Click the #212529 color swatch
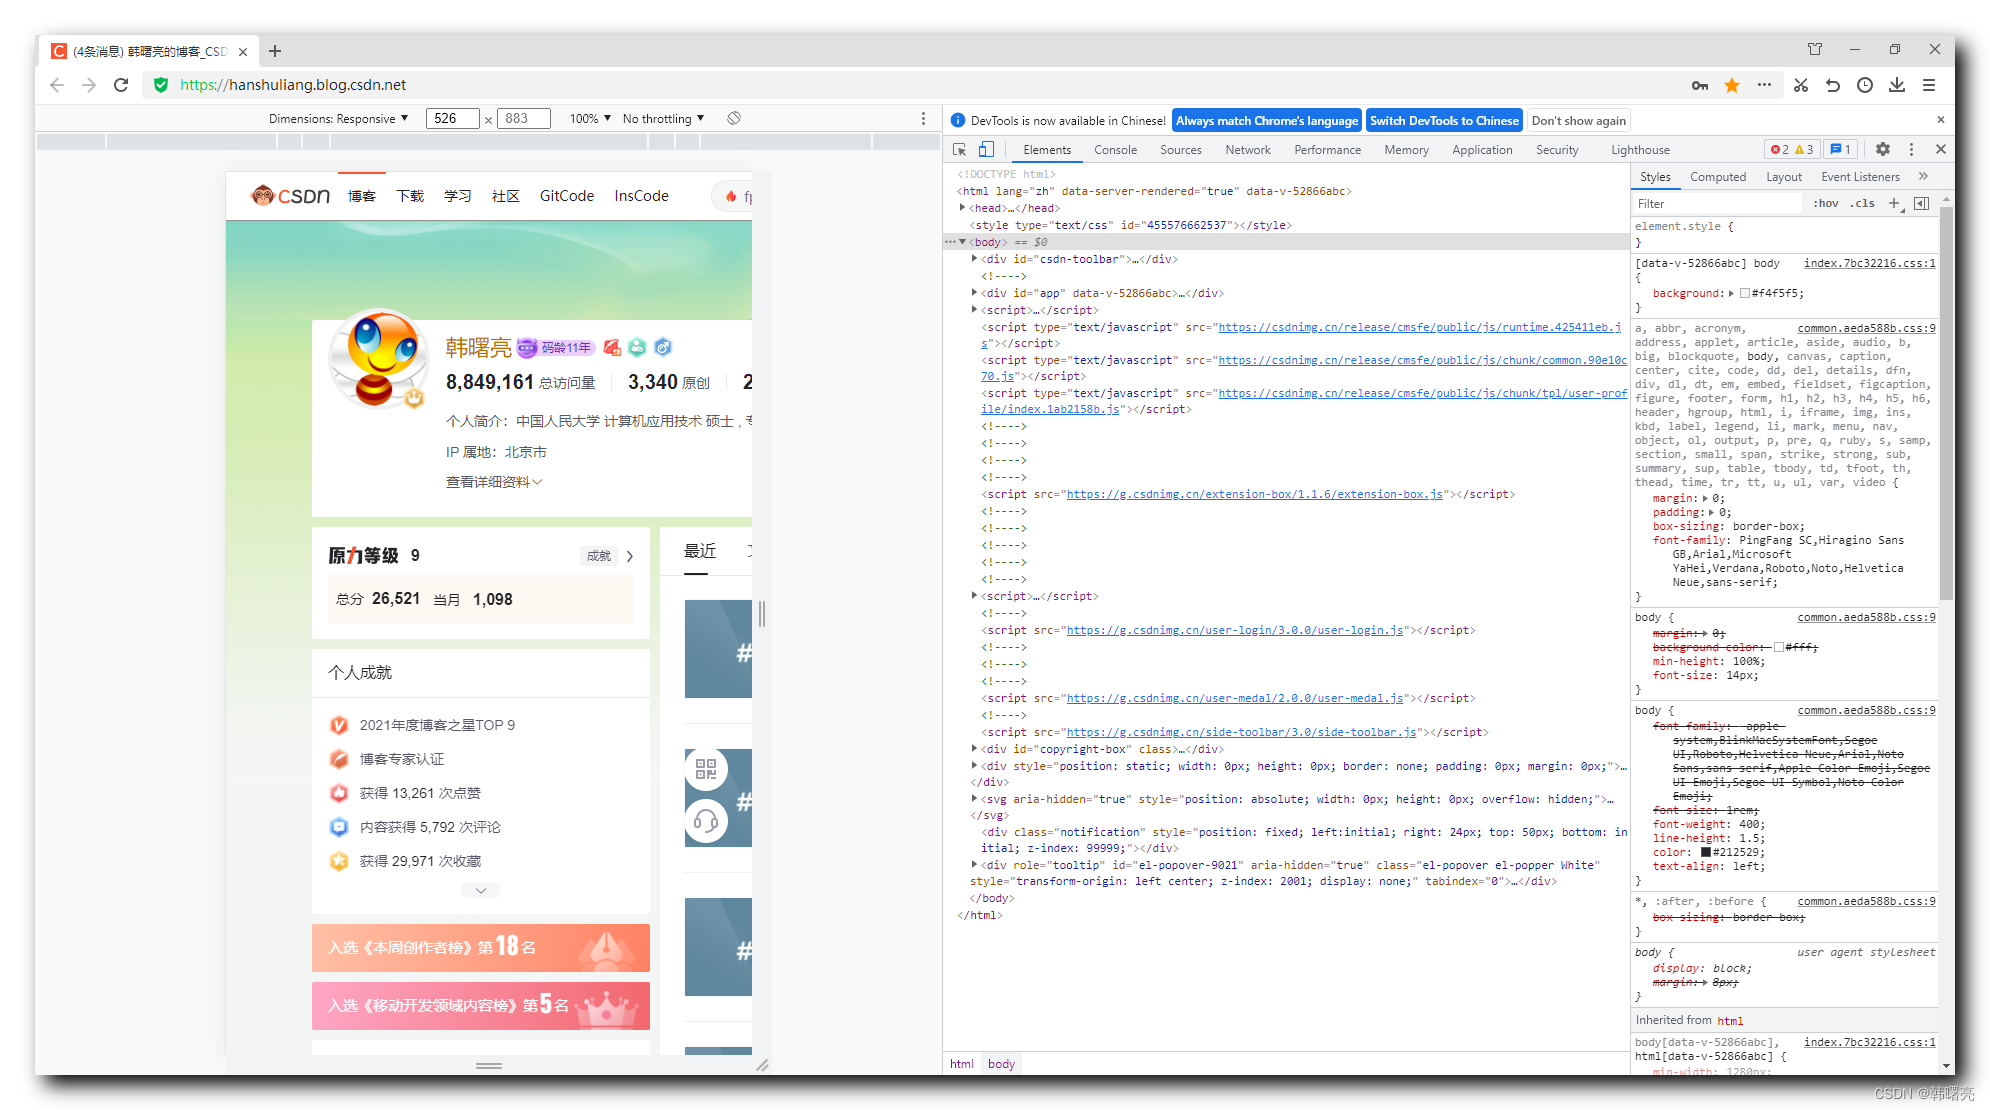The image size is (1990, 1110). coord(1706,852)
